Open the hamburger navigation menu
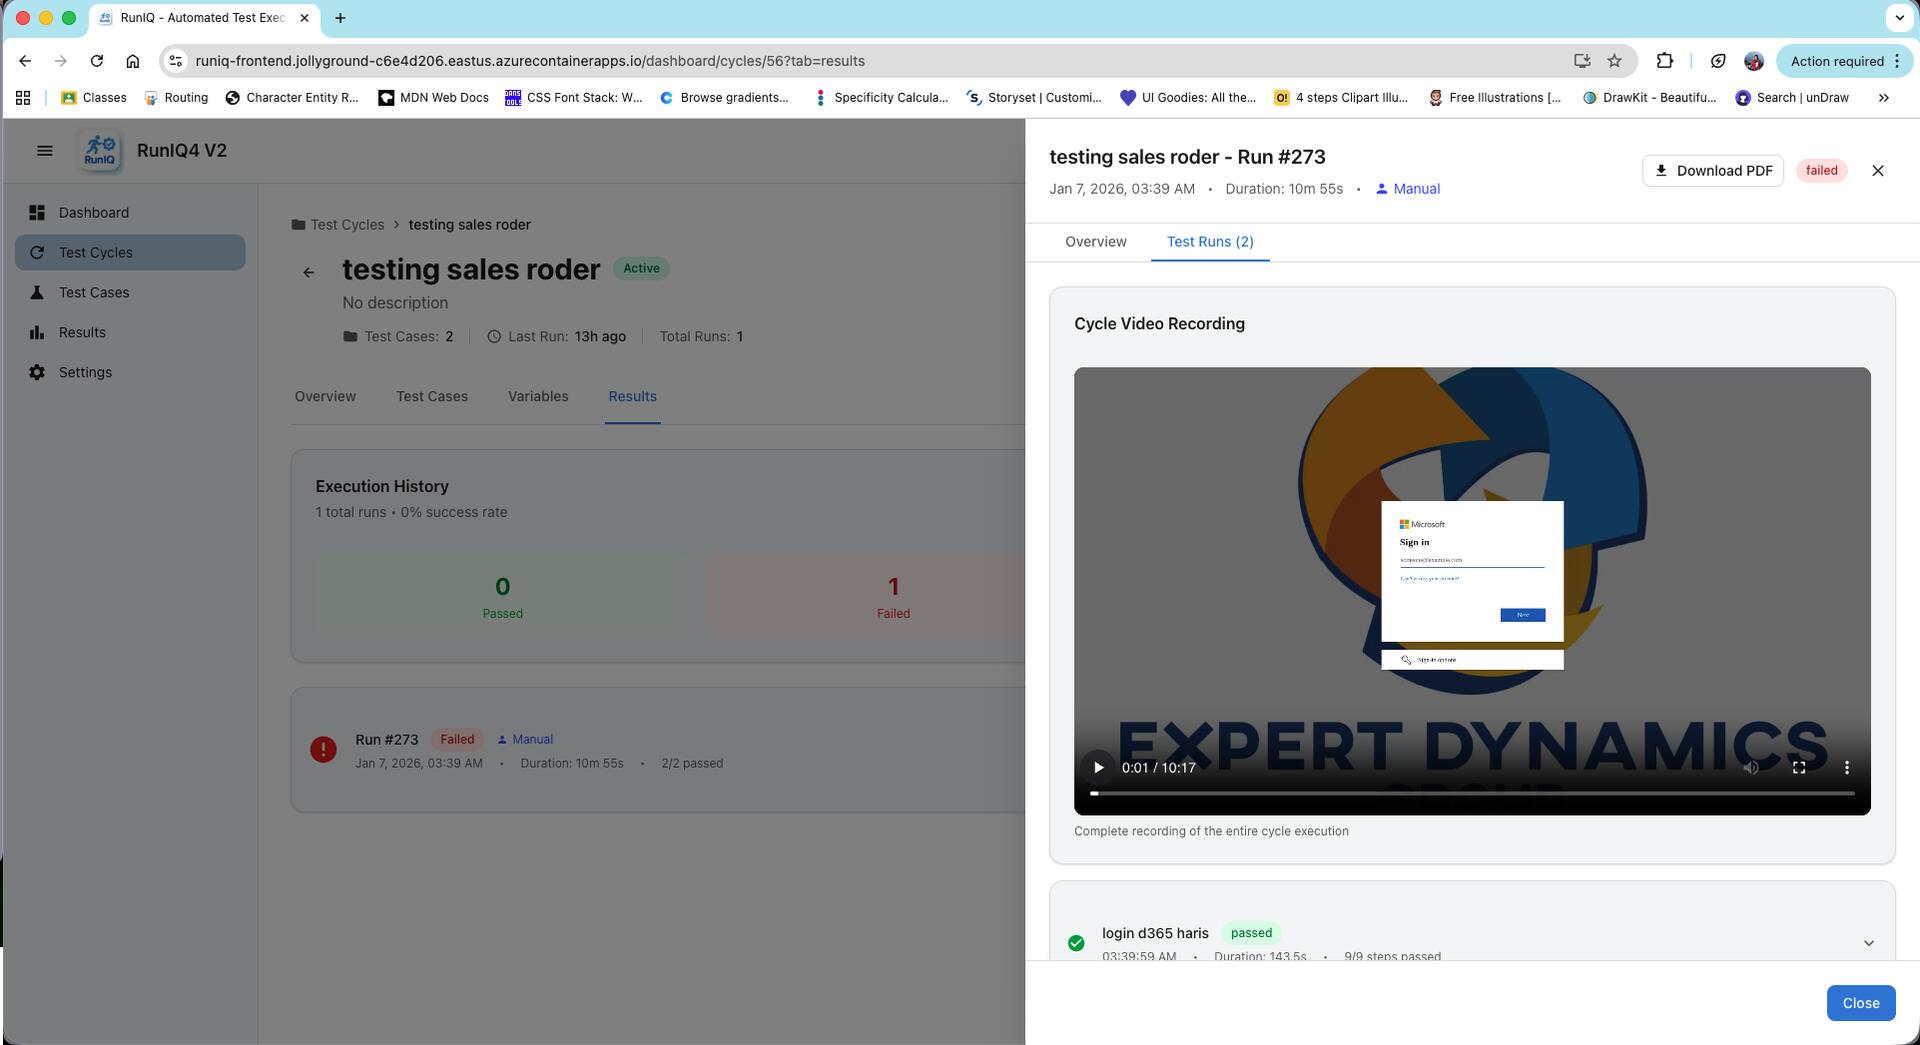The height and width of the screenshot is (1045, 1920). pyautogui.click(x=44, y=151)
